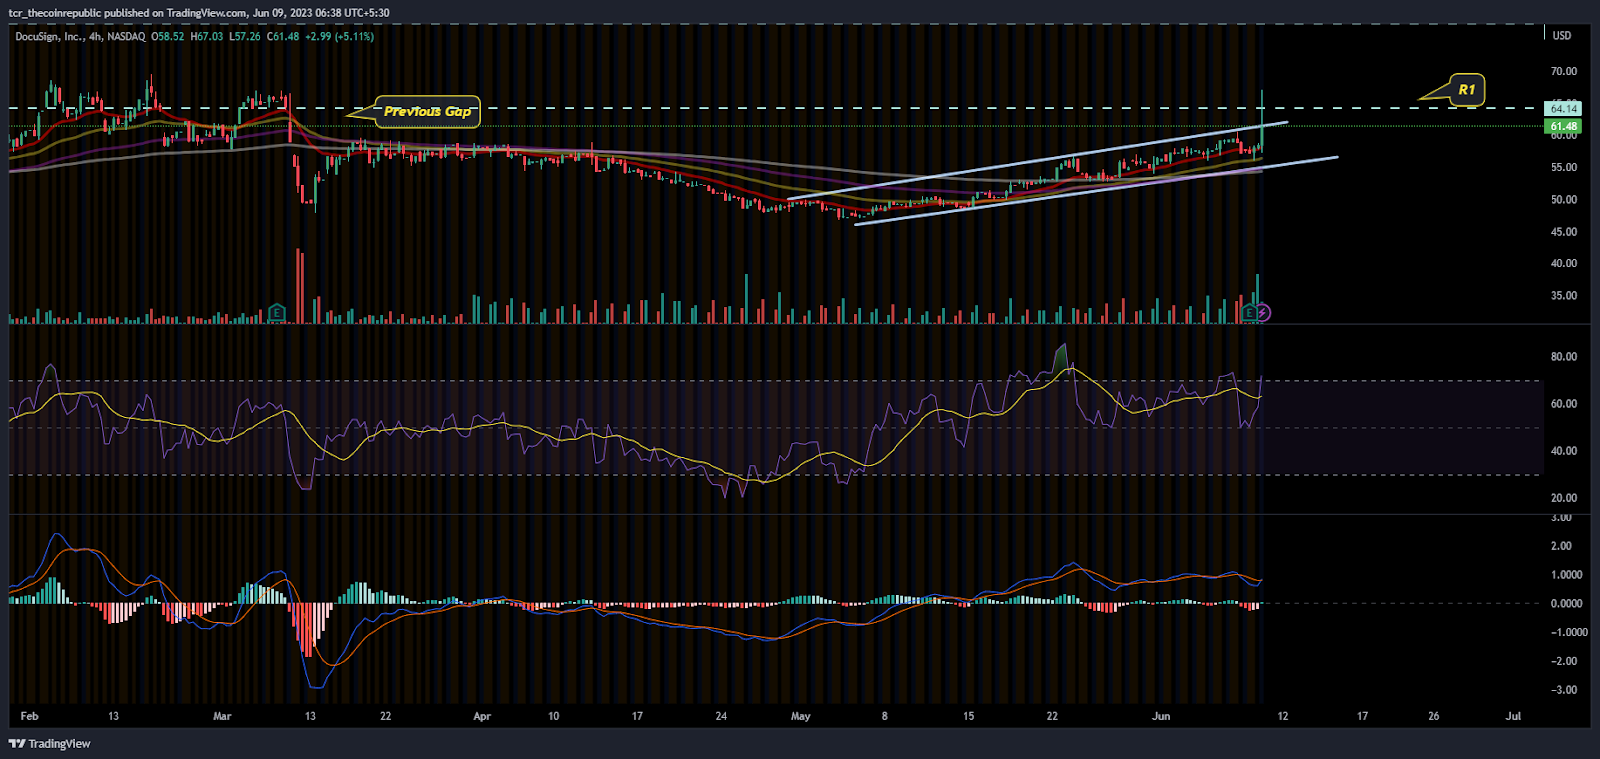Click the Feb label on time axis
1600x759 pixels.
click(29, 716)
